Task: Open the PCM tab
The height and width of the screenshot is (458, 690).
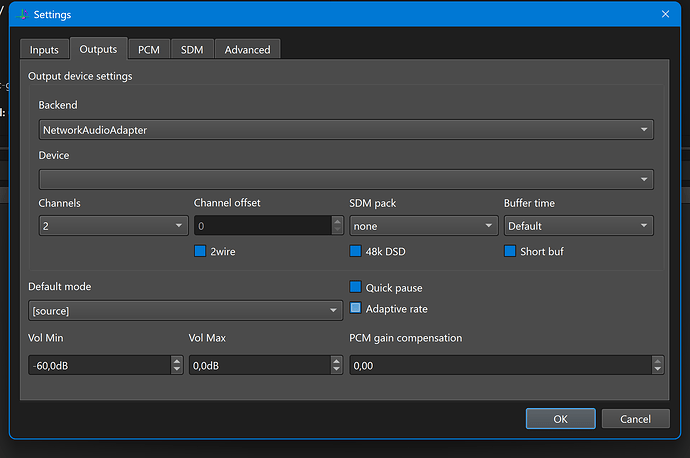Action: coord(148,49)
